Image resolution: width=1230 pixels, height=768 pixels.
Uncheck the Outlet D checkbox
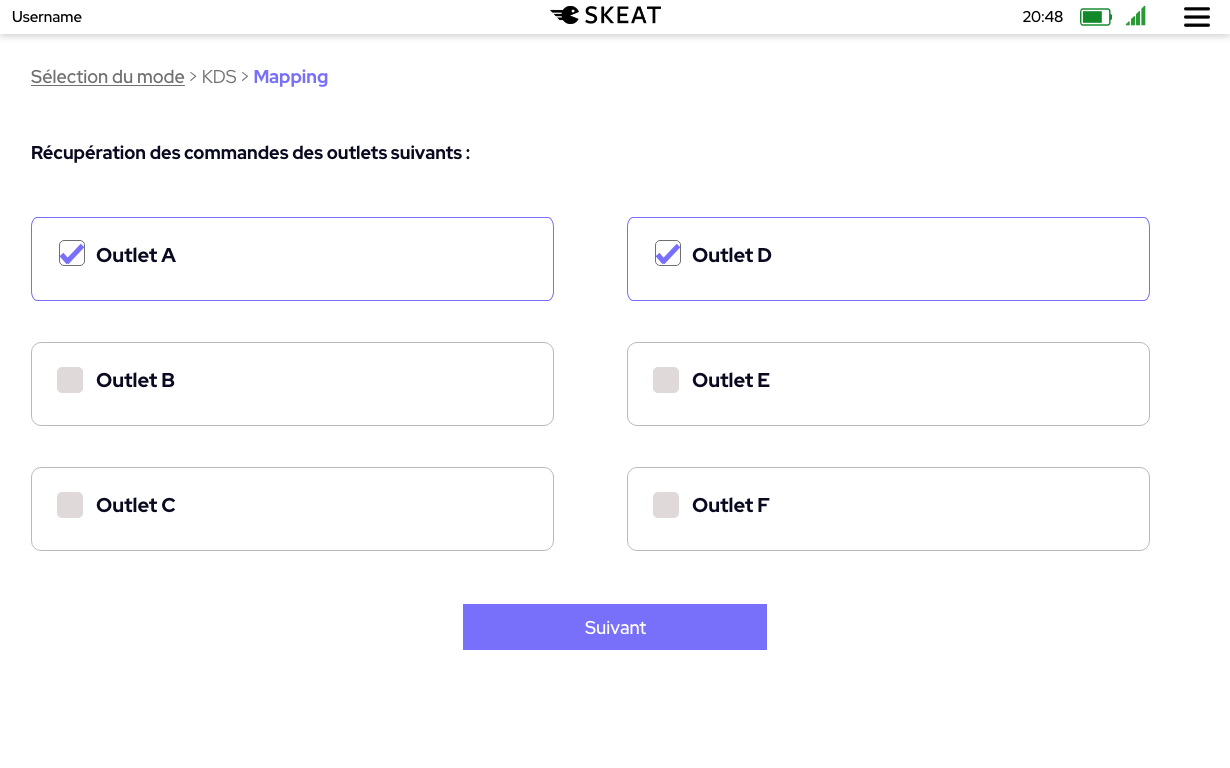(x=668, y=254)
